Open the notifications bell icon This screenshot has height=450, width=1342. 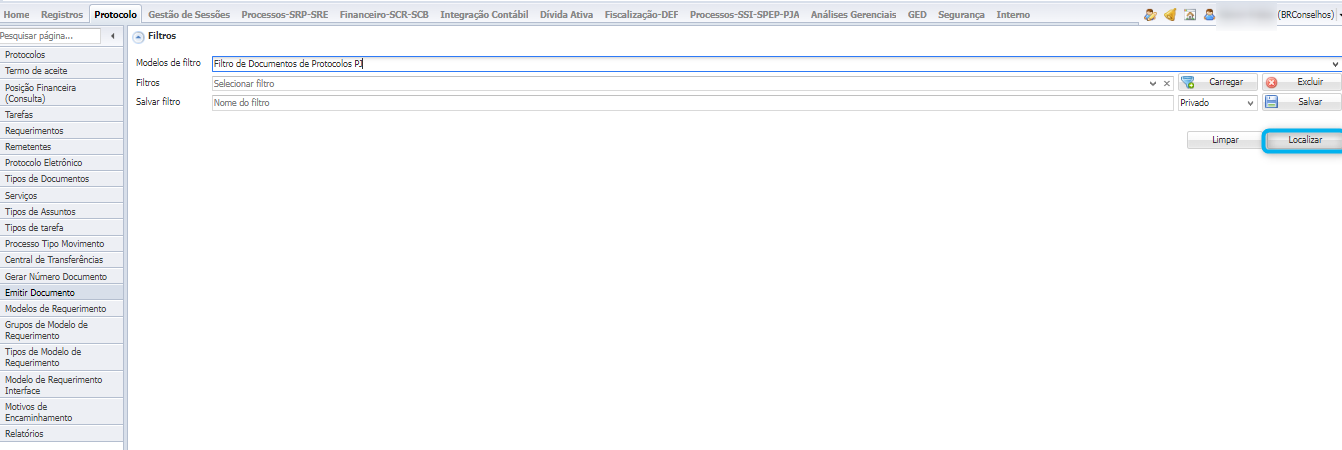pos(1169,15)
